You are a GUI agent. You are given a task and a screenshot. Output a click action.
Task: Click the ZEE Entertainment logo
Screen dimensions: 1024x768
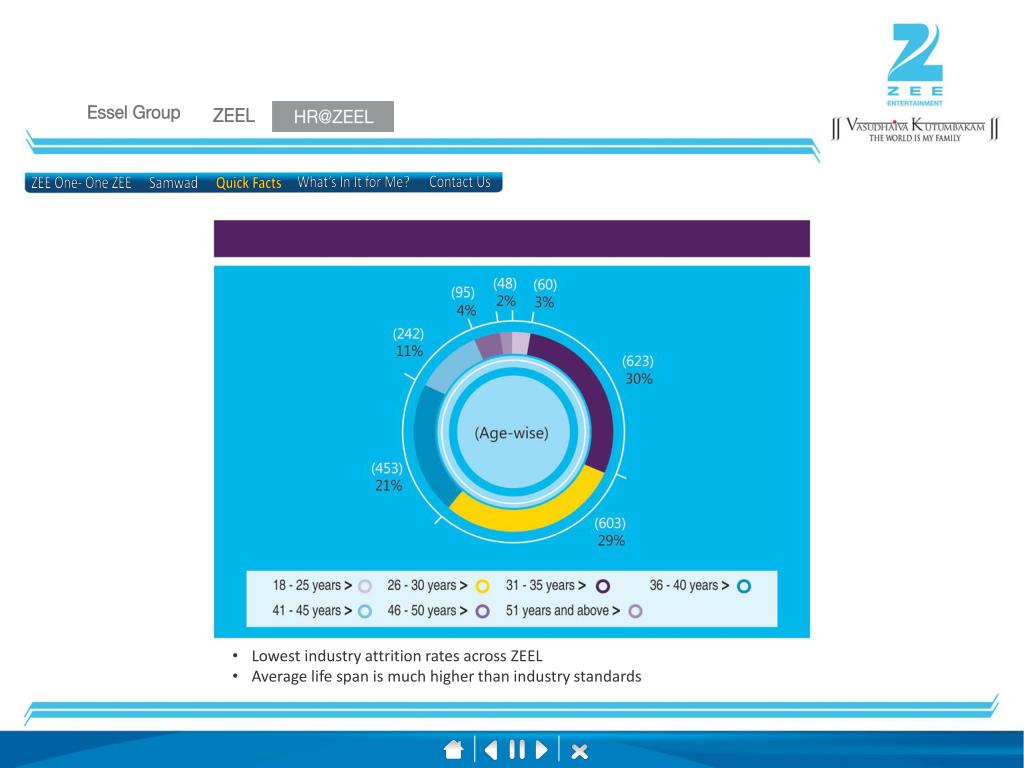coord(914,64)
